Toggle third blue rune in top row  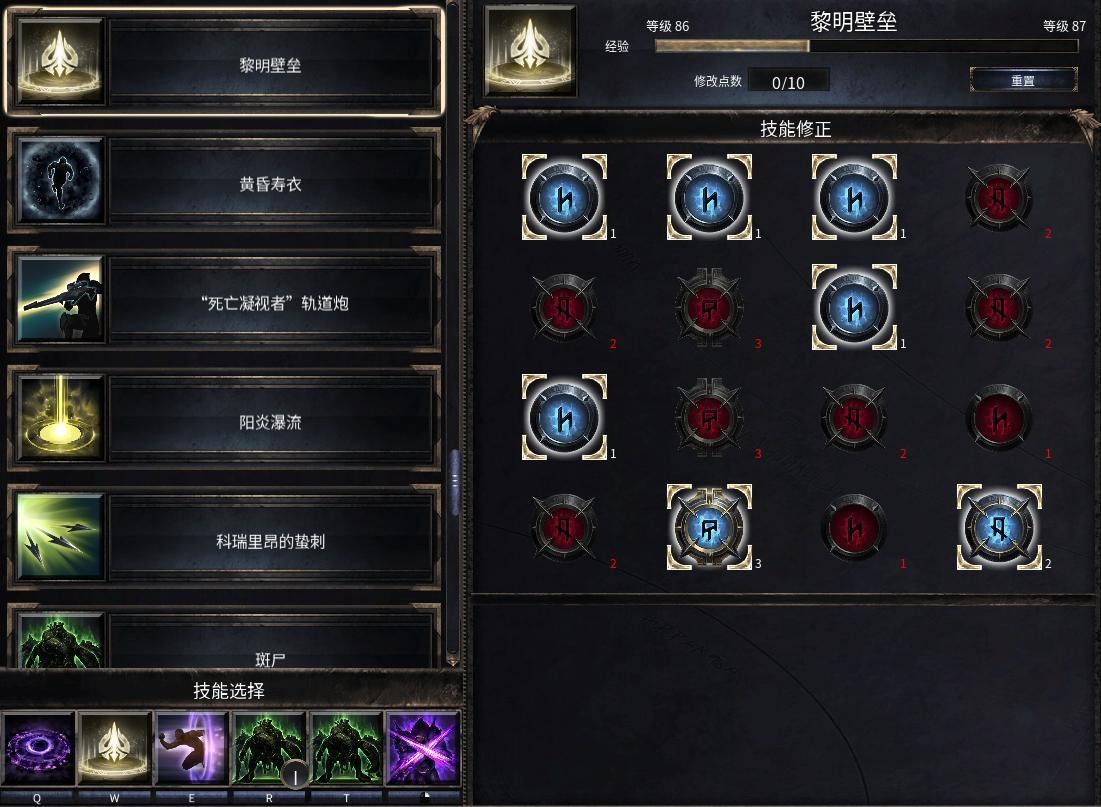click(854, 197)
